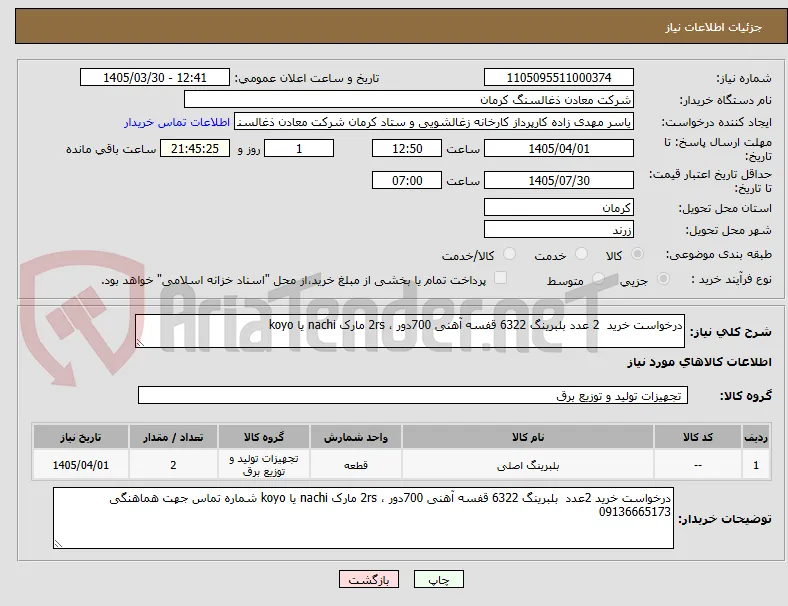This screenshot has height=606, width=788.
Task: Click the row number cell 1
Action: tap(756, 465)
